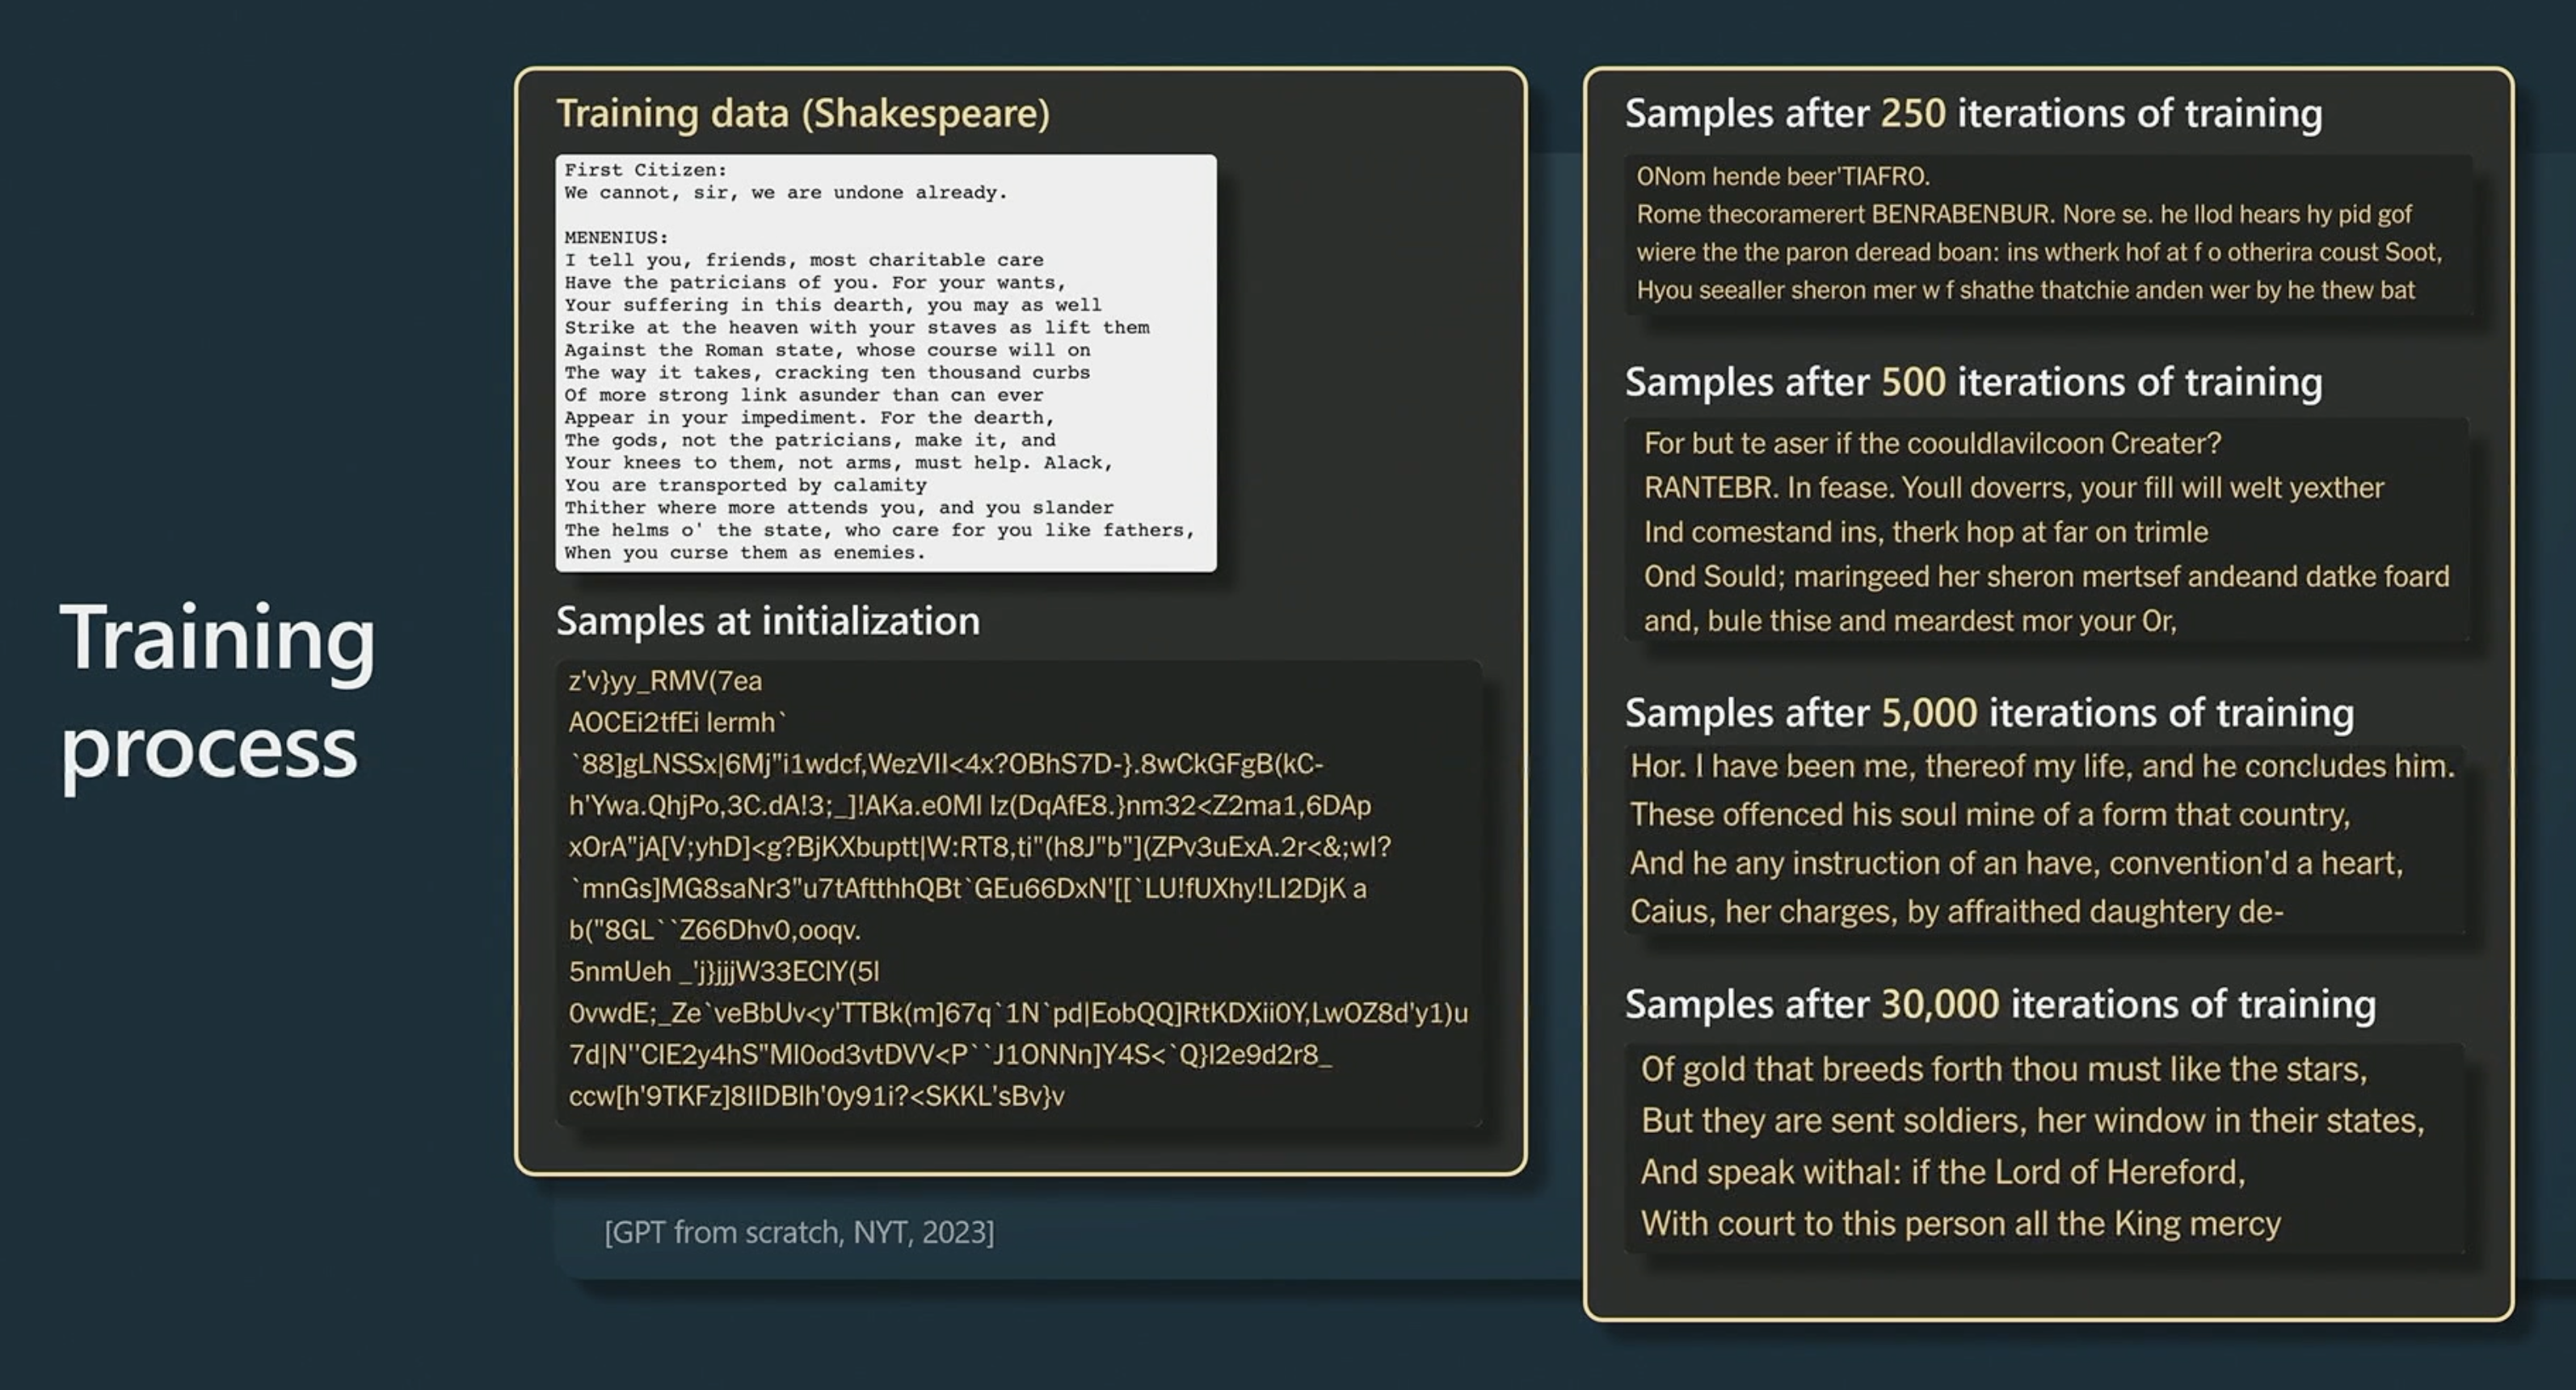
Task: Click line 'And speak withal: if the Lord of Hereford,'
Action: [1943, 1173]
